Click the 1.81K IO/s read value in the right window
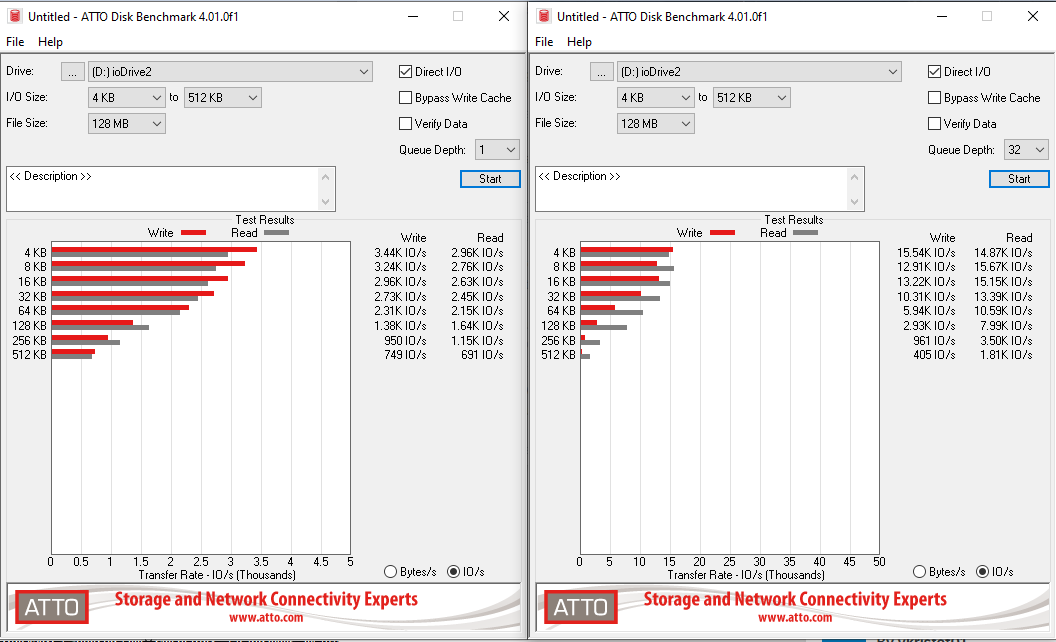Screen dimensions: 1056x642 coord(1006,354)
